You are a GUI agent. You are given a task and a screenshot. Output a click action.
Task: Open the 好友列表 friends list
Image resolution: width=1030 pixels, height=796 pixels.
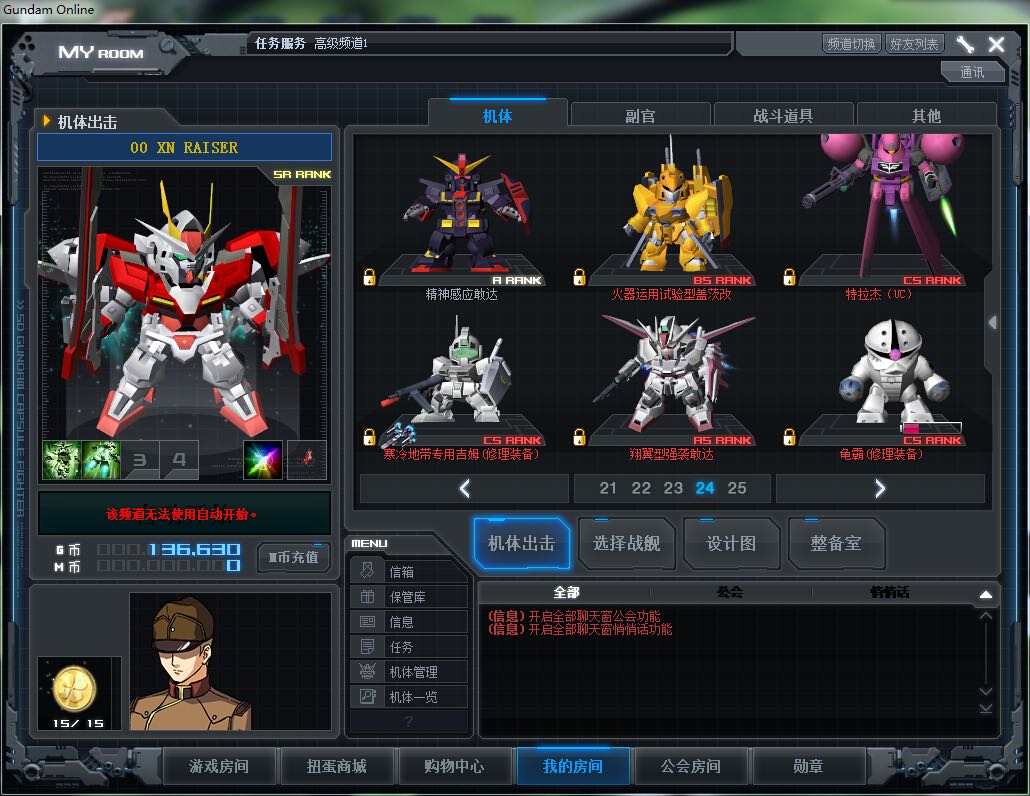[x=914, y=44]
